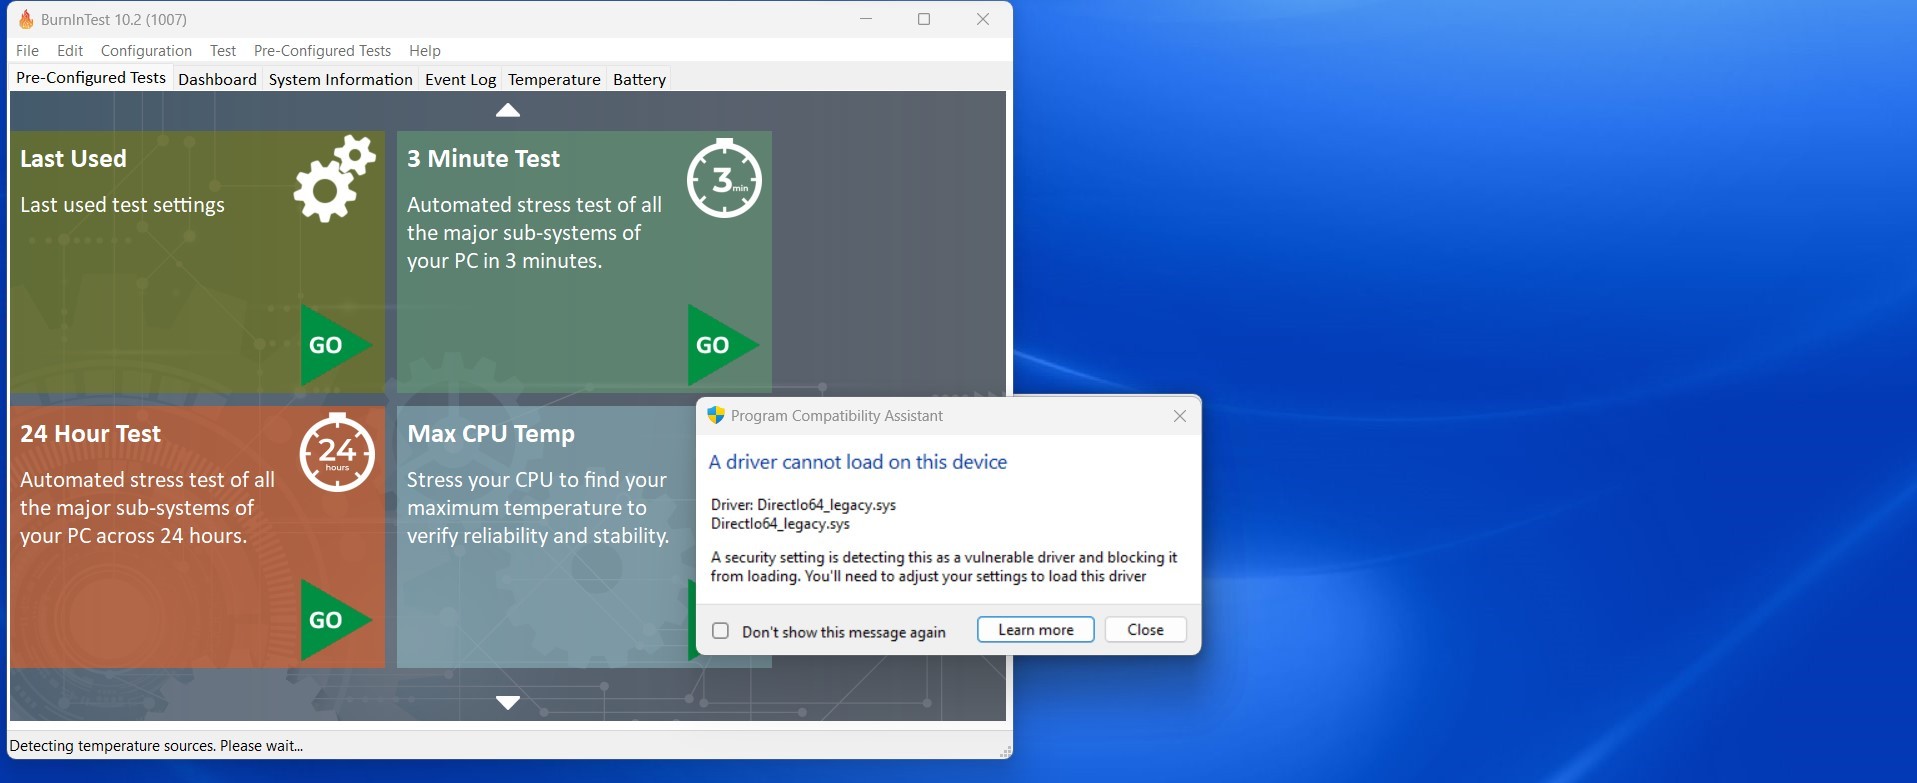Image resolution: width=1917 pixels, height=783 pixels.
Task: Tick Don't show this message again checkbox
Action: (720, 631)
